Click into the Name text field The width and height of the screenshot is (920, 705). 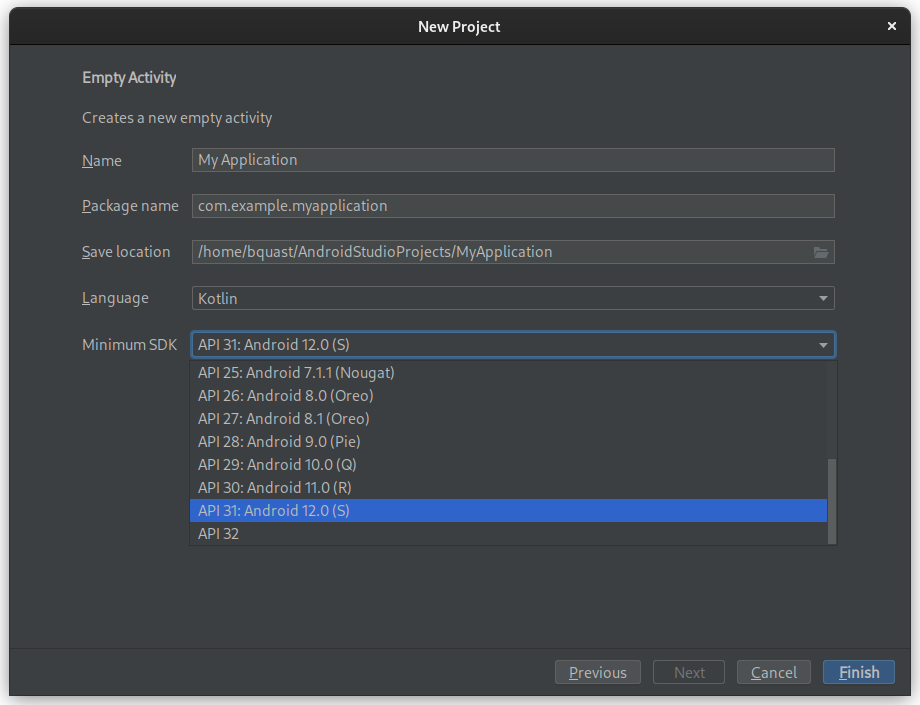pyautogui.click(x=512, y=160)
